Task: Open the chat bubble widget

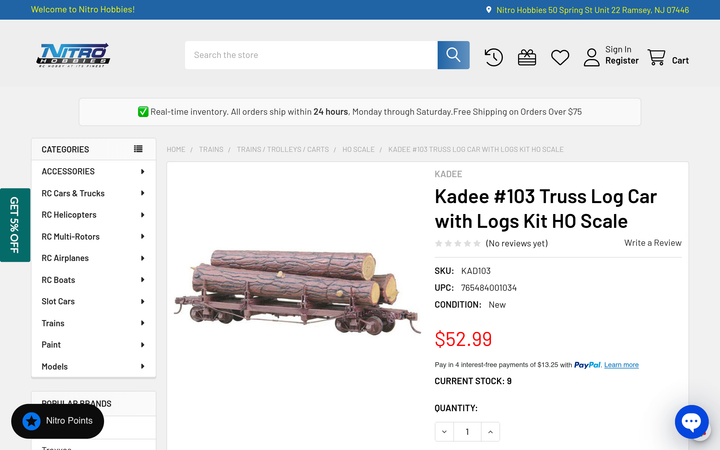Action: (x=692, y=422)
